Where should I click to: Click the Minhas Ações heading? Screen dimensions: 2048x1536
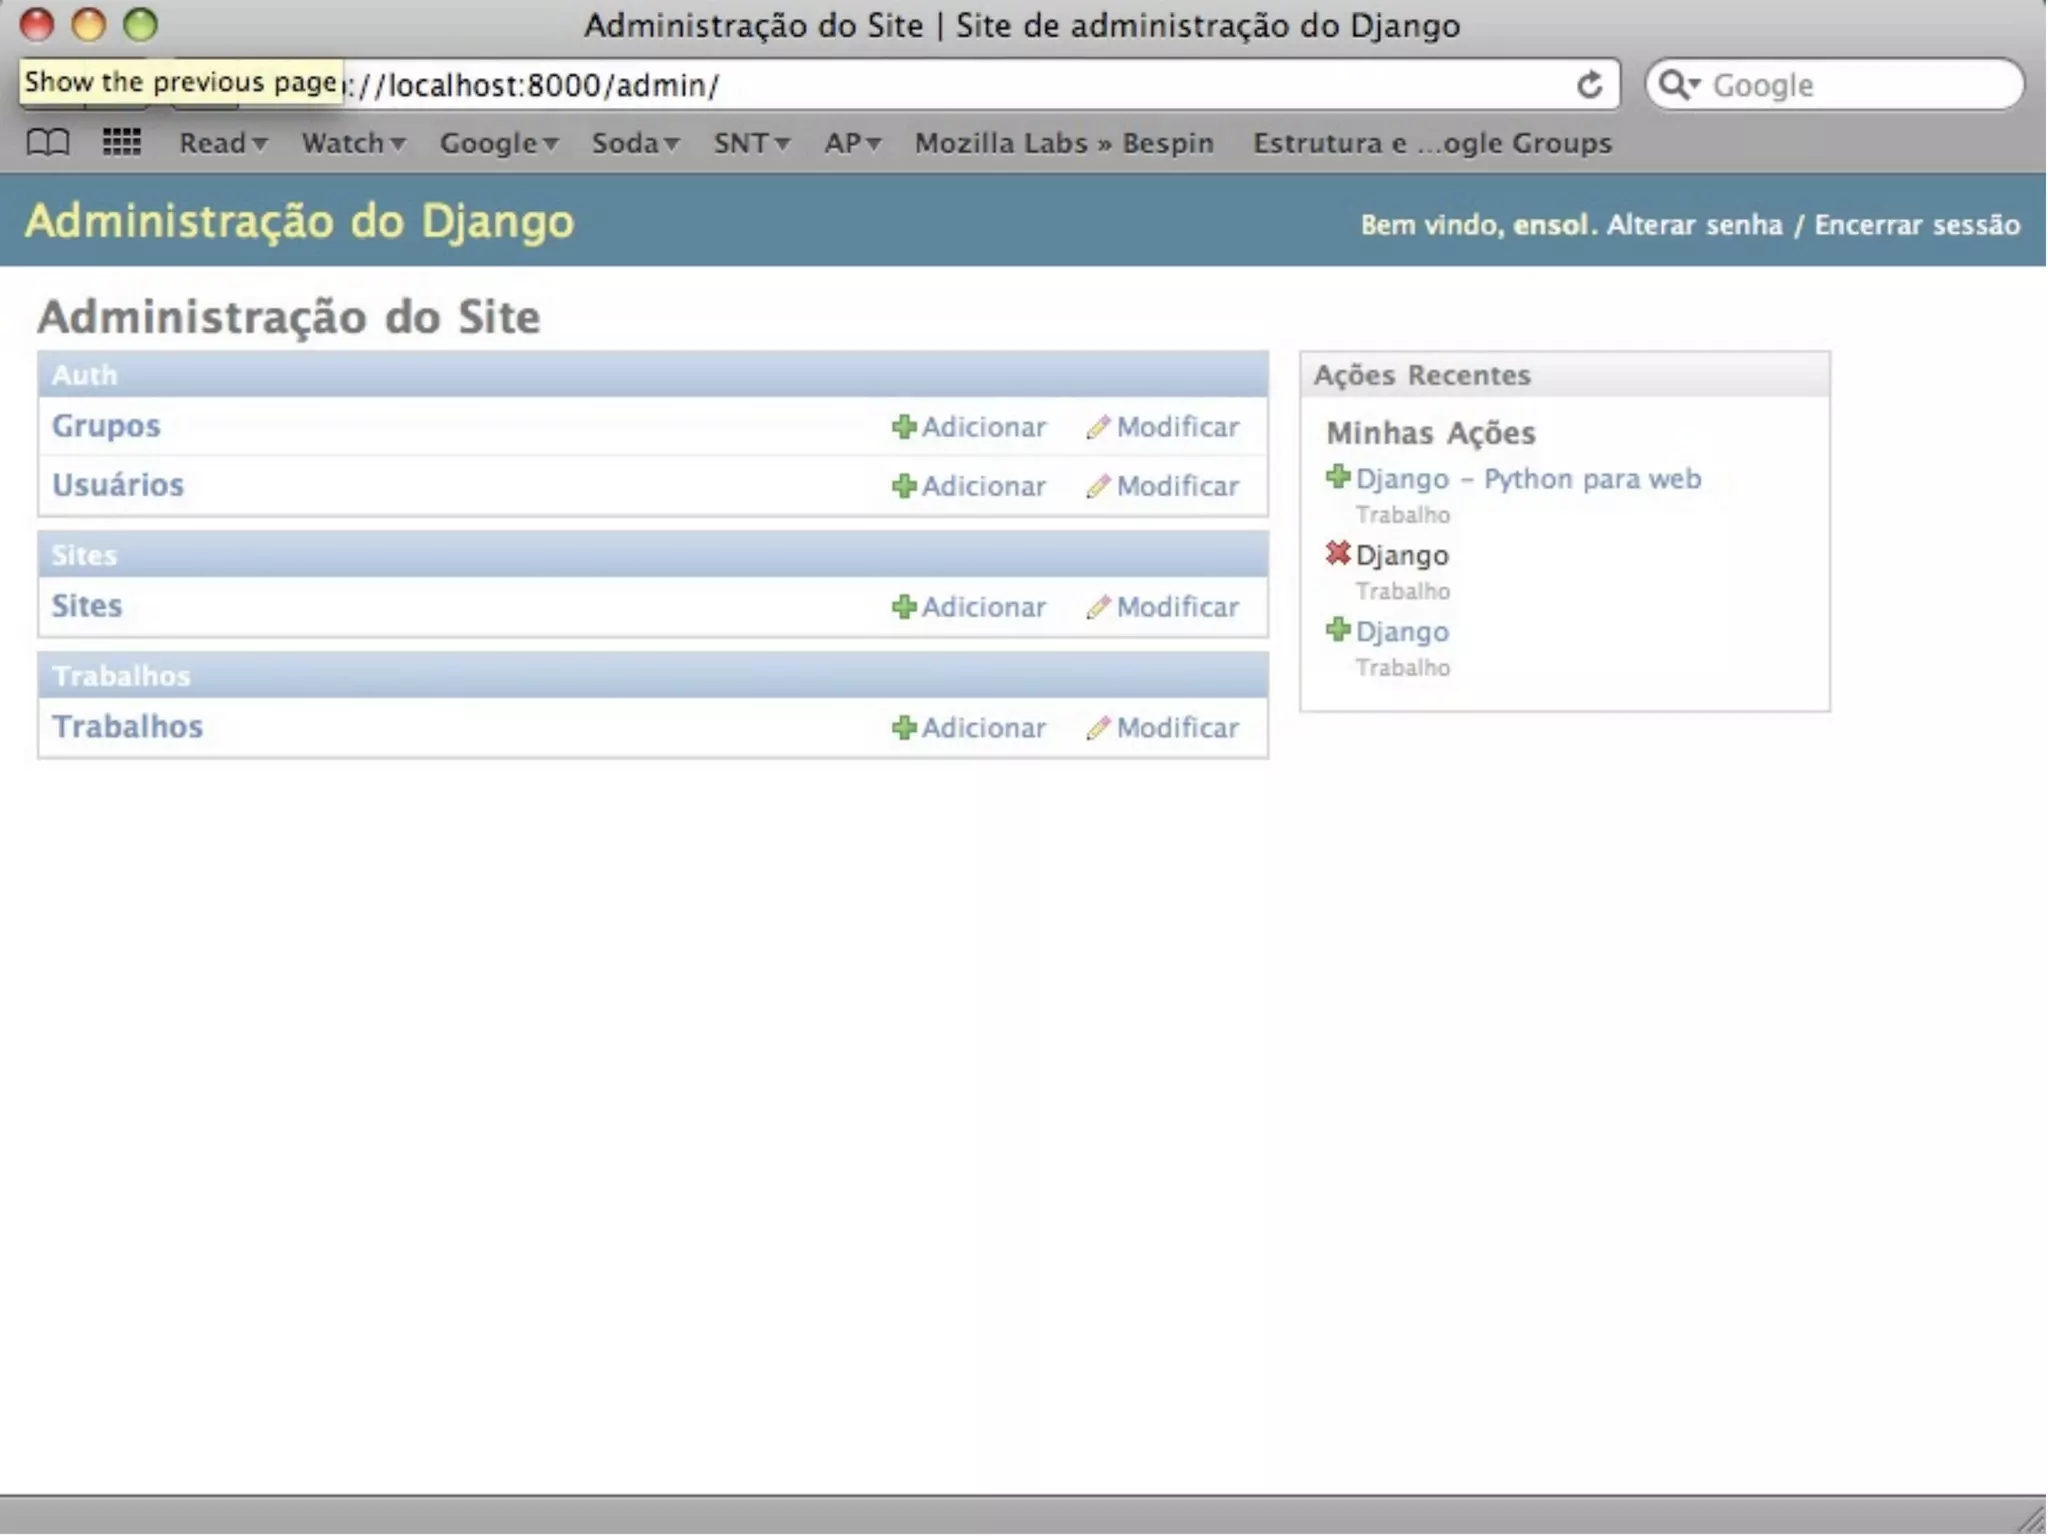[x=1431, y=433]
